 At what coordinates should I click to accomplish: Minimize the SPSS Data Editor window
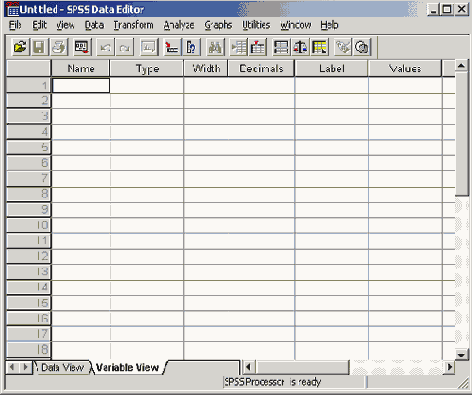click(433, 9)
